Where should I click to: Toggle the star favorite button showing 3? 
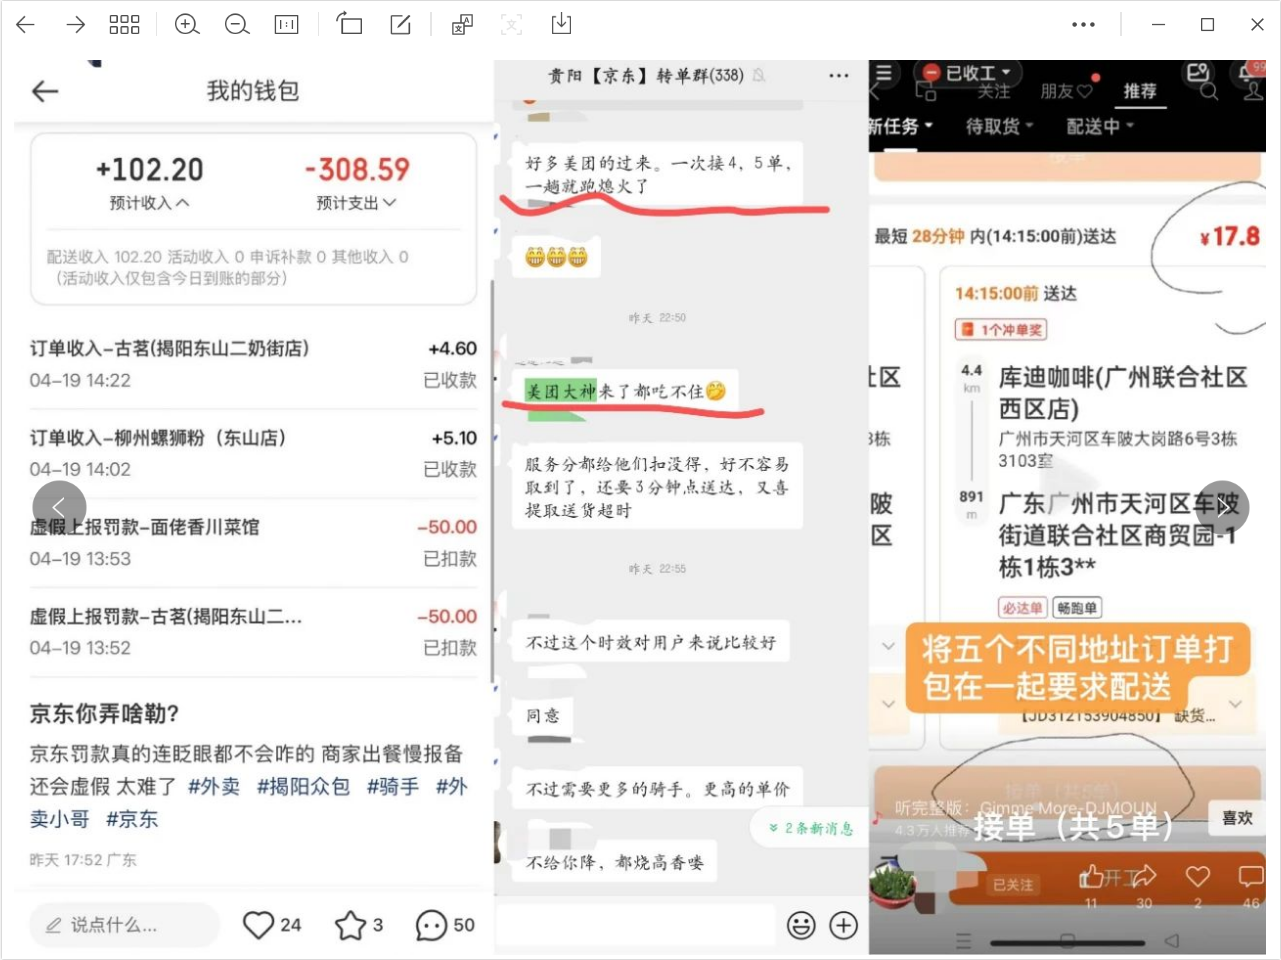pos(350,925)
